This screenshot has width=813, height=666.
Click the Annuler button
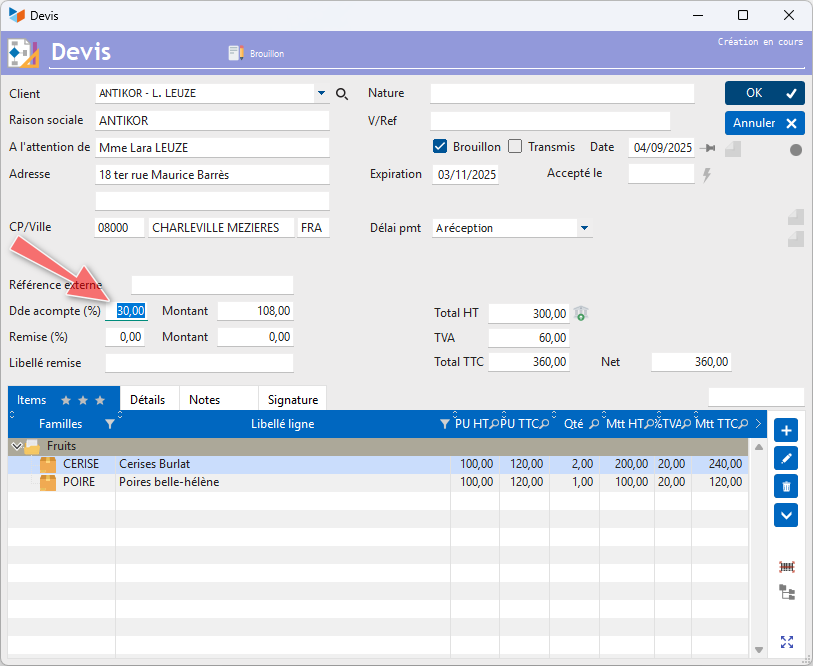[765, 123]
